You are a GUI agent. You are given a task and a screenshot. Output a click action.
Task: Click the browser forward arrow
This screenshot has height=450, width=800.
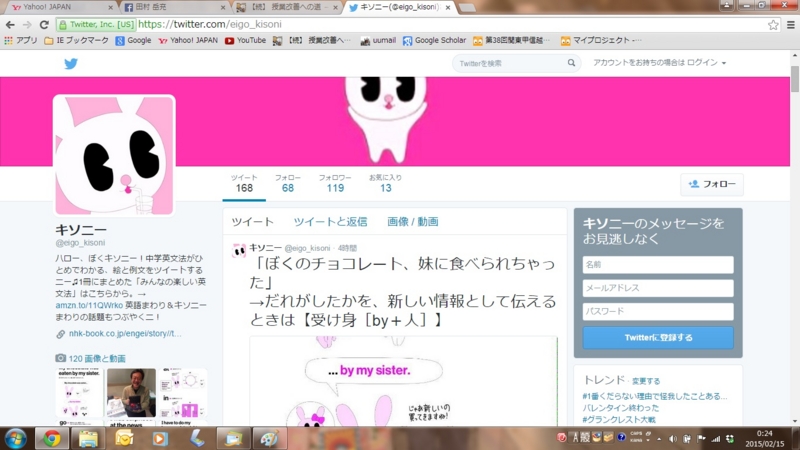[x=27, y=24]
